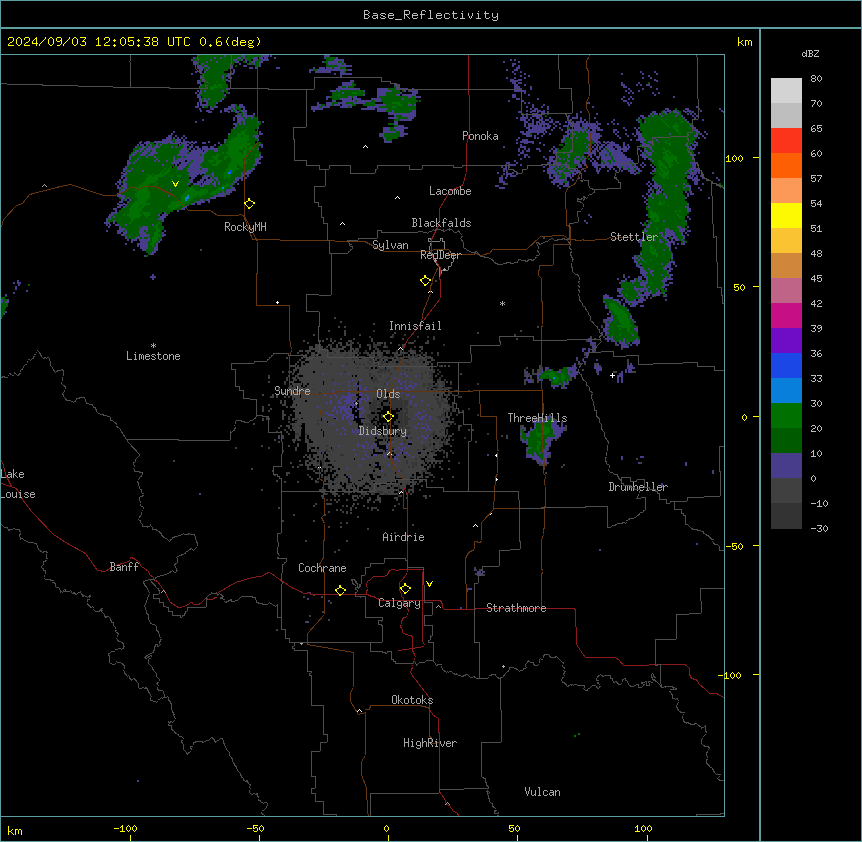862x842 pixels.
Task: Click the grey clutter blob centre near Didsbury
Action: coord(374,419)
